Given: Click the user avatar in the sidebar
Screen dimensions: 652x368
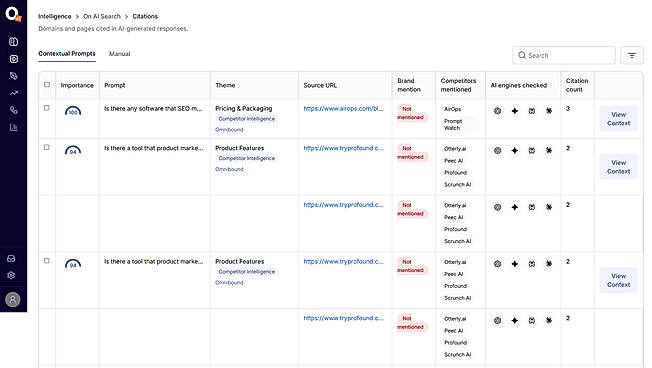Looking at the screenshot, I should pyautogui.click(x=12, y=299).
